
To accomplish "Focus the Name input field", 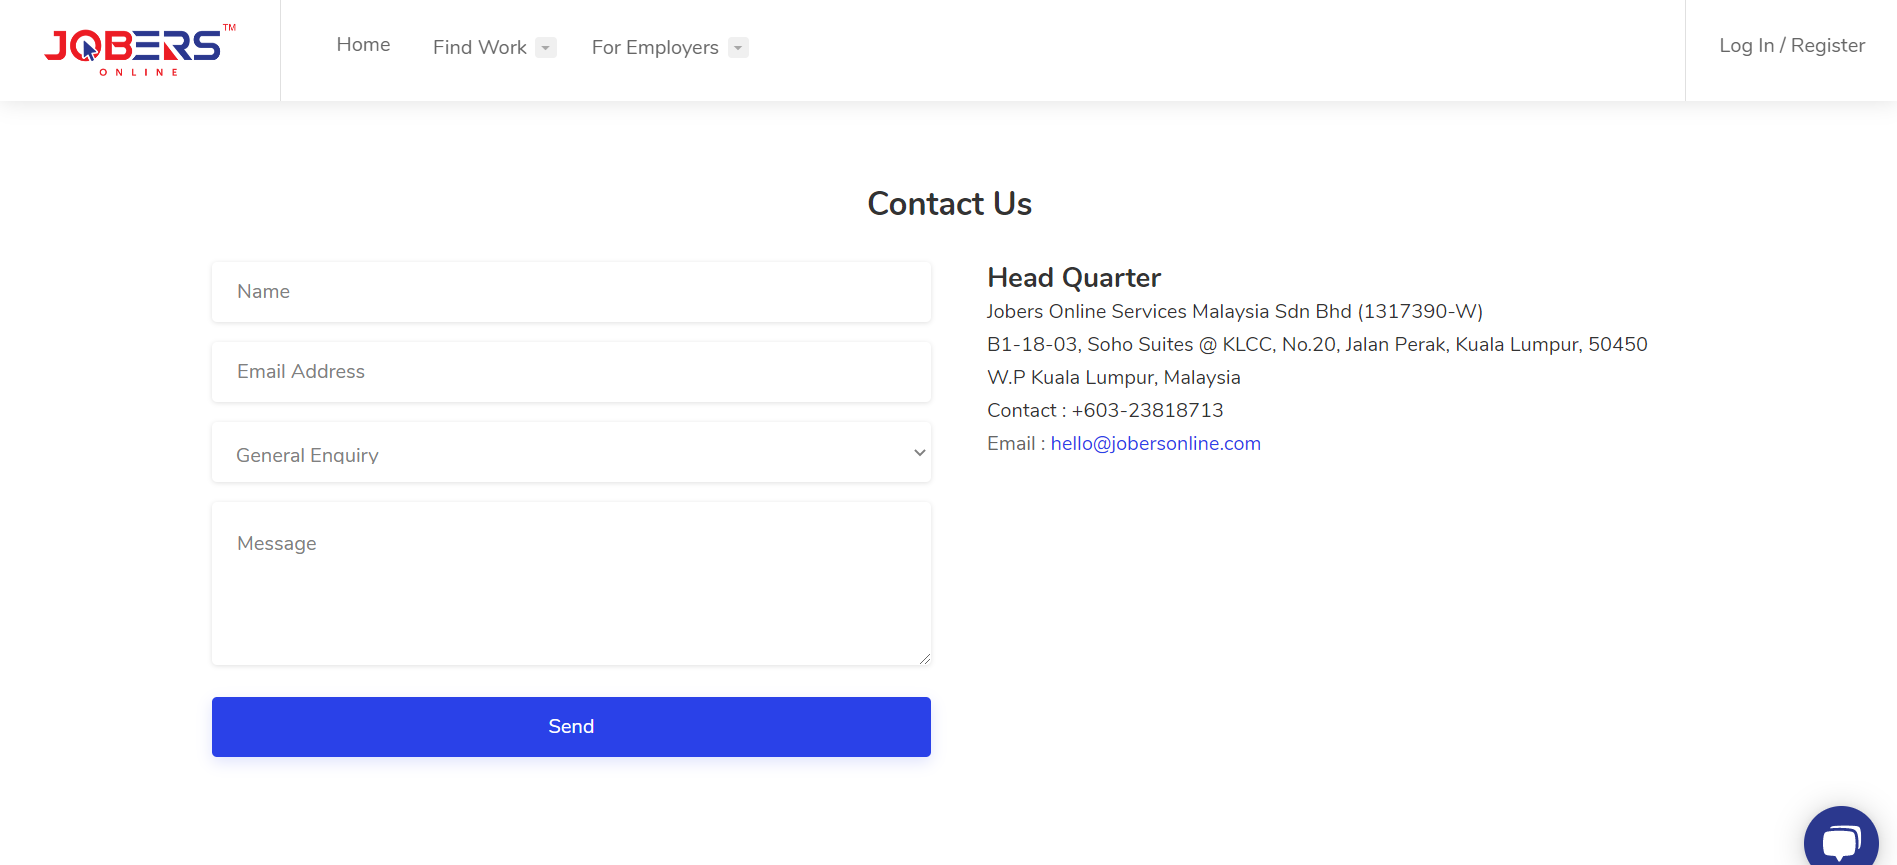I will [x=570, y=292].
